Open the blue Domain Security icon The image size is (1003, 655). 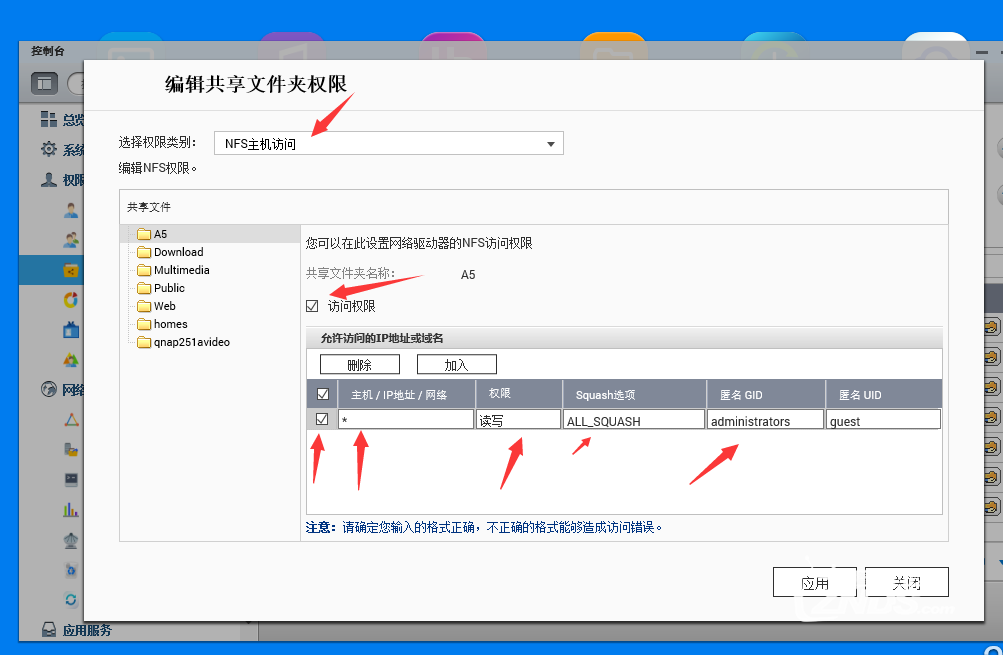click(71, 329)
